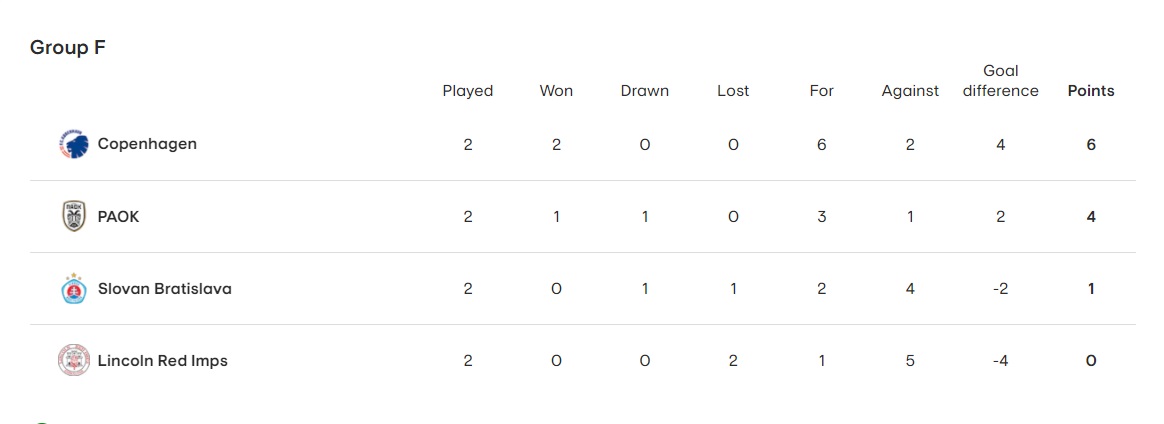Open the PAOK team link
The width and height of the screenshot is (1164, 424).
118,217
